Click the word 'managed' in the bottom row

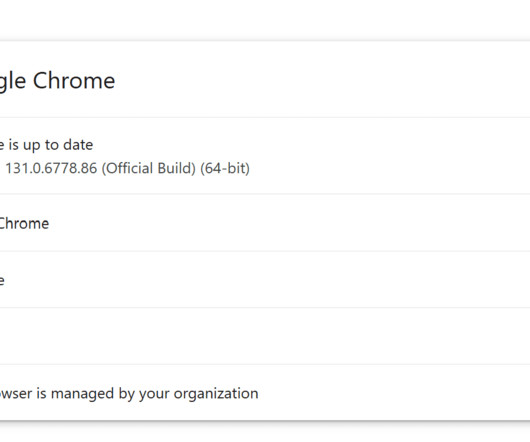tap(82, 394)
